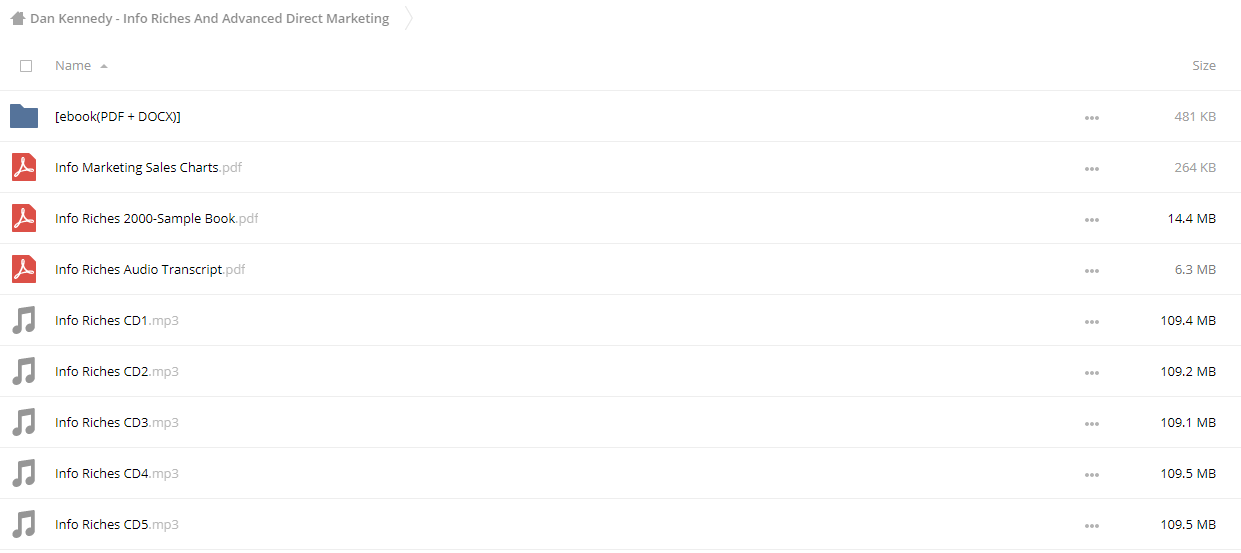Image resolution: width=1241 pixels, height=553 pixels.
Task: Sort files by Name column header
Action: pos(73,65)
